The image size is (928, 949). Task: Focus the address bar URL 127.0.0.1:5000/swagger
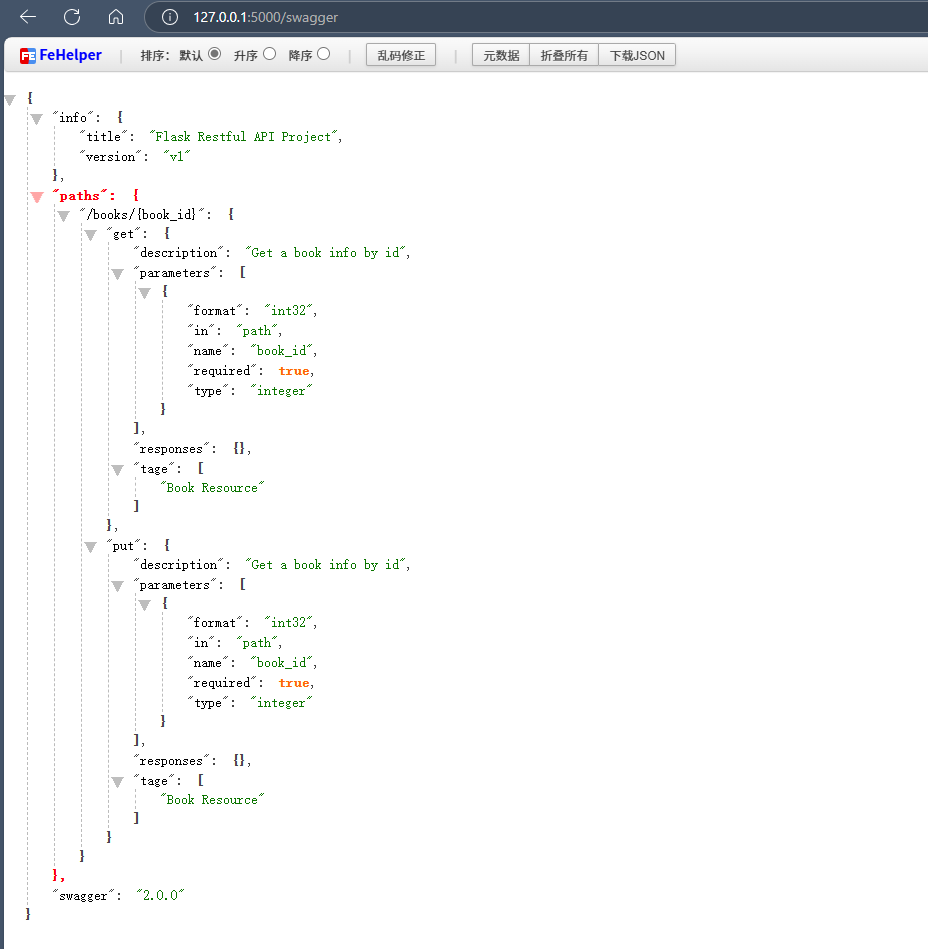click(265, 18)
